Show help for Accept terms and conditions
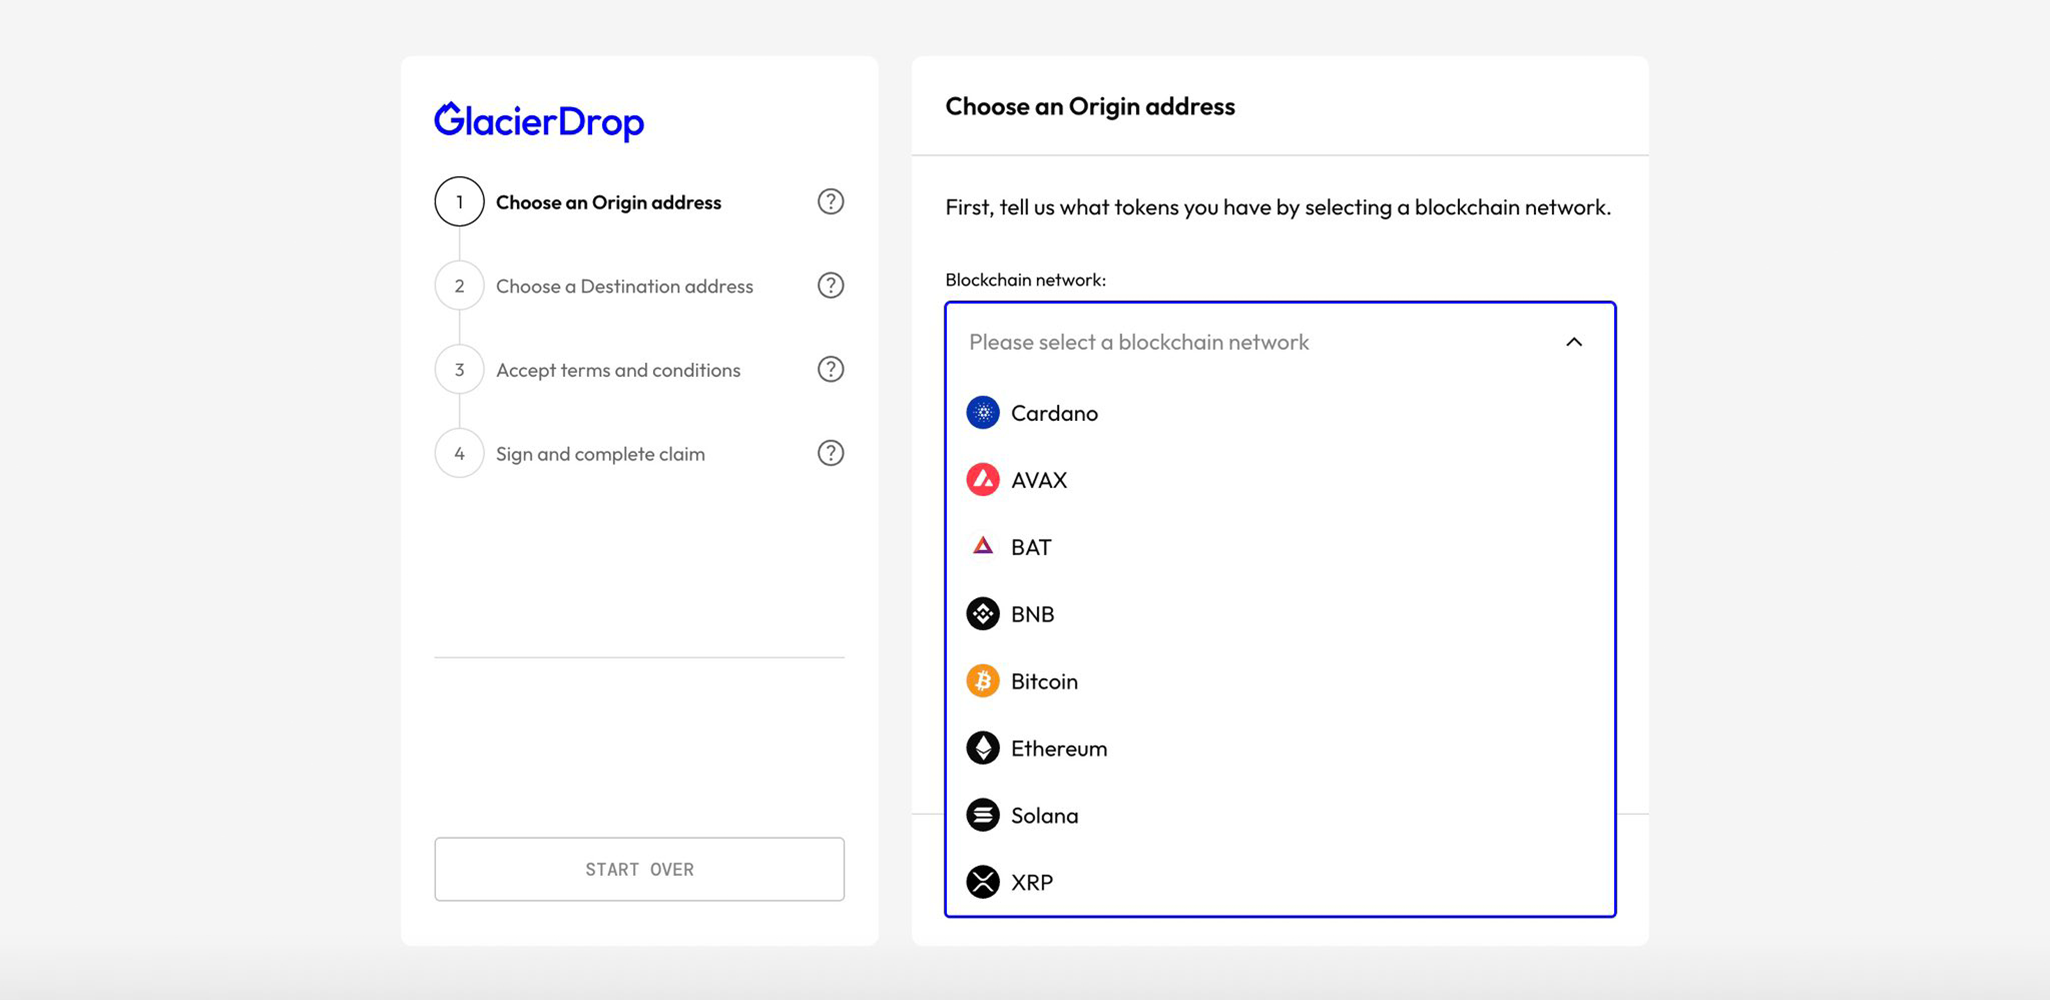The image size is (2050, 1000). click(830, 370)
